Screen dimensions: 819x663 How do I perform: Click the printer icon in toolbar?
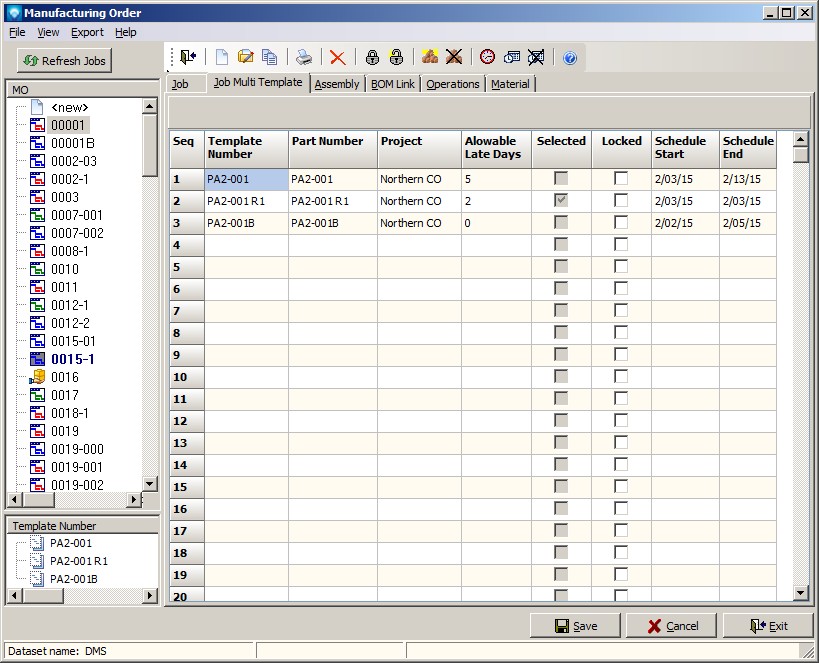pos(303,58)
